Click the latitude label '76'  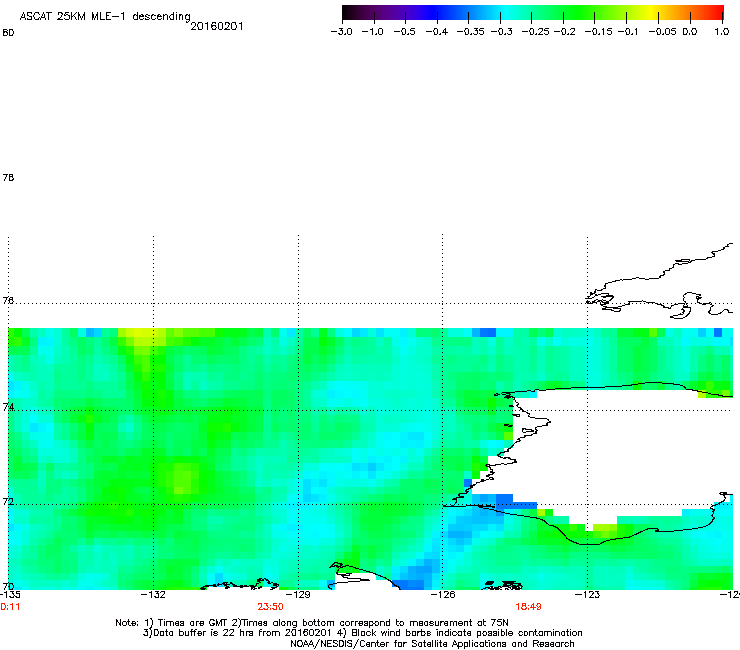[x=8, y=300]
